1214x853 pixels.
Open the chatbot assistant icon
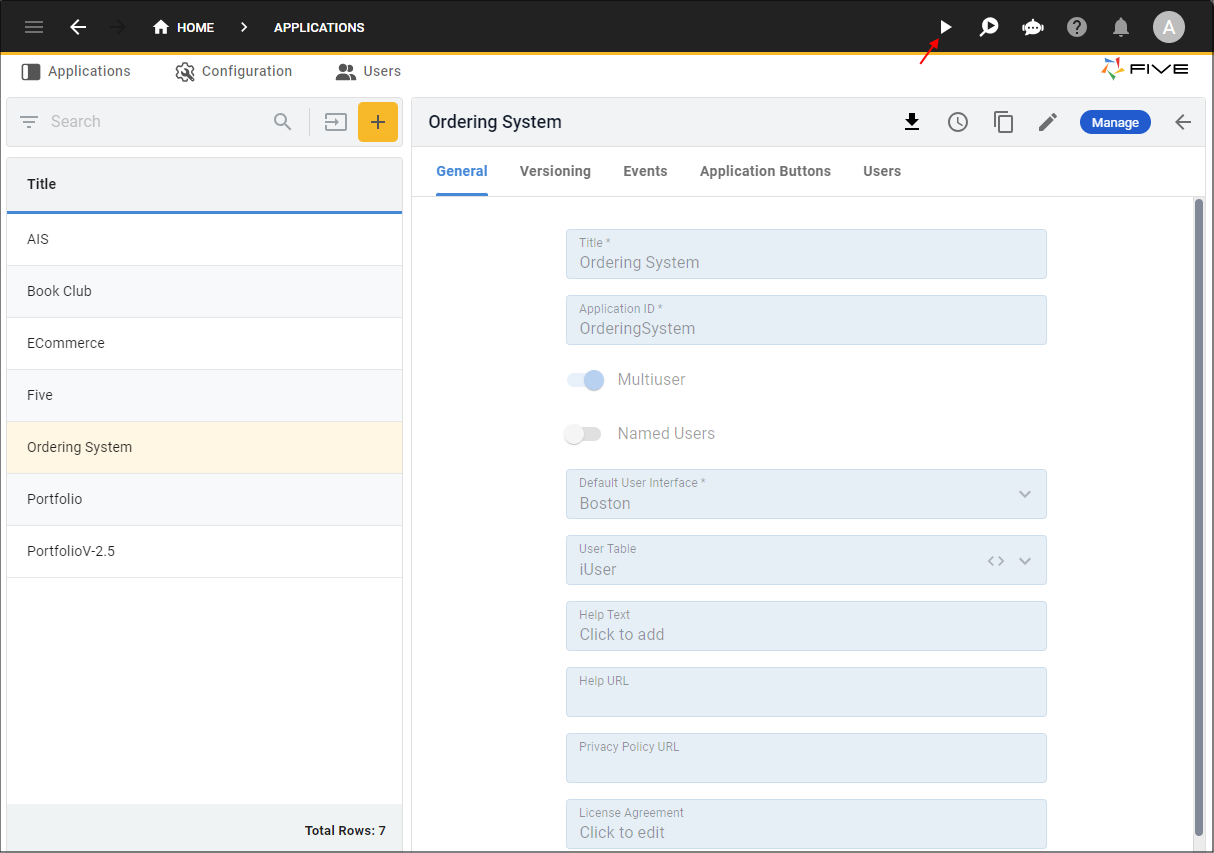1033,27
